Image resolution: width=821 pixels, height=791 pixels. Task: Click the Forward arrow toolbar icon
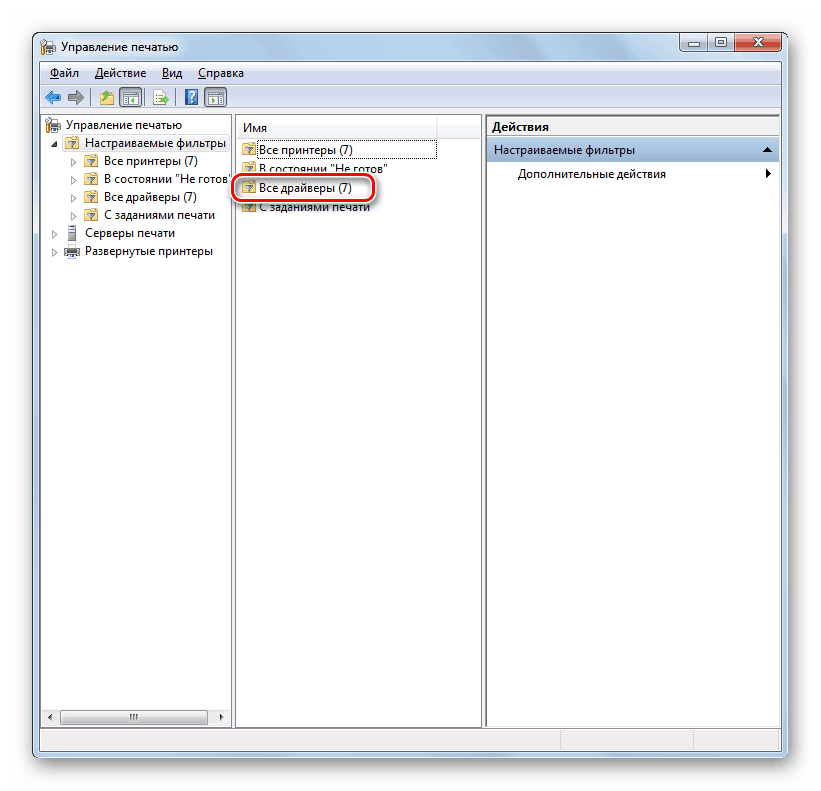[76, 97]
